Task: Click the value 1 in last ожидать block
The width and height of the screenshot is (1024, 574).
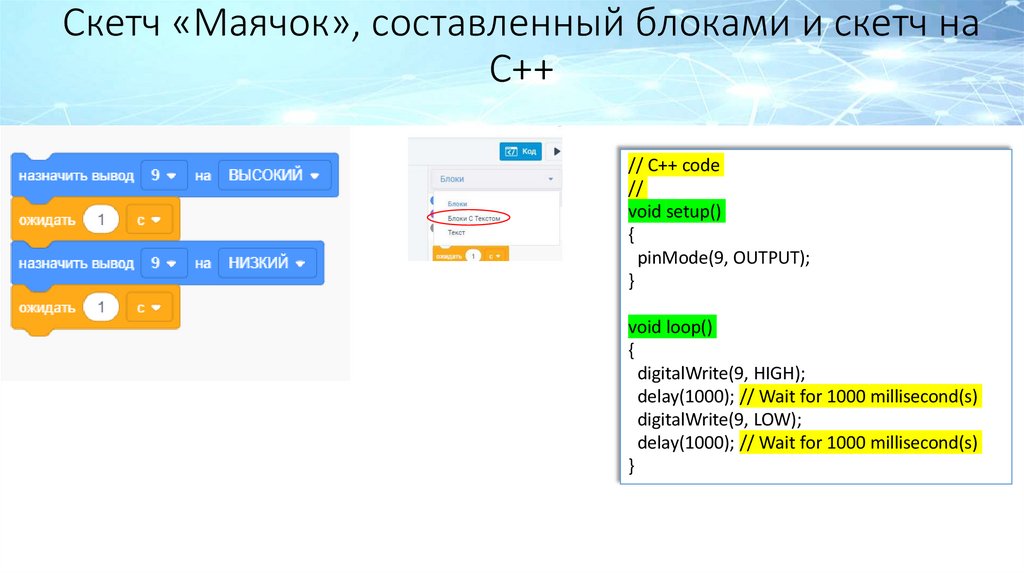Action: point(101,307)
